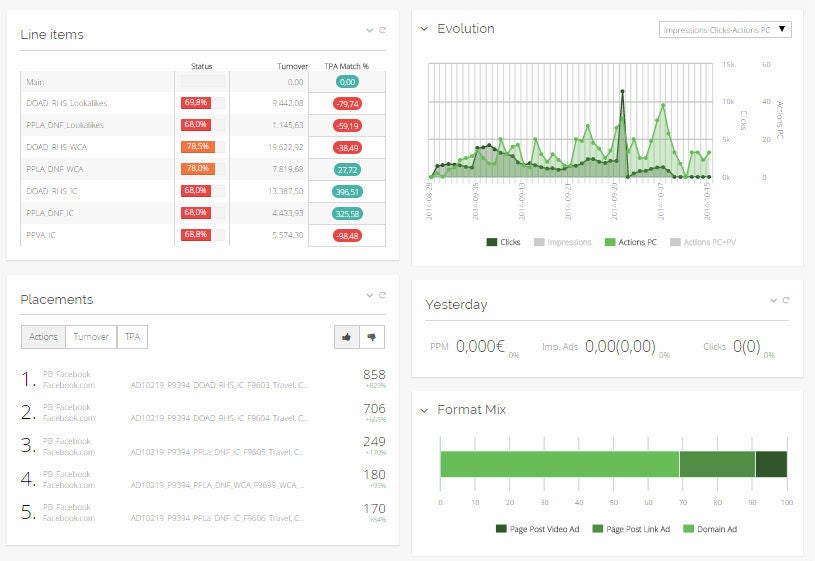This screenshot has width=815, height=561.
Task: Switch to TPA tab in Placements
Action: tap(131, 337)
